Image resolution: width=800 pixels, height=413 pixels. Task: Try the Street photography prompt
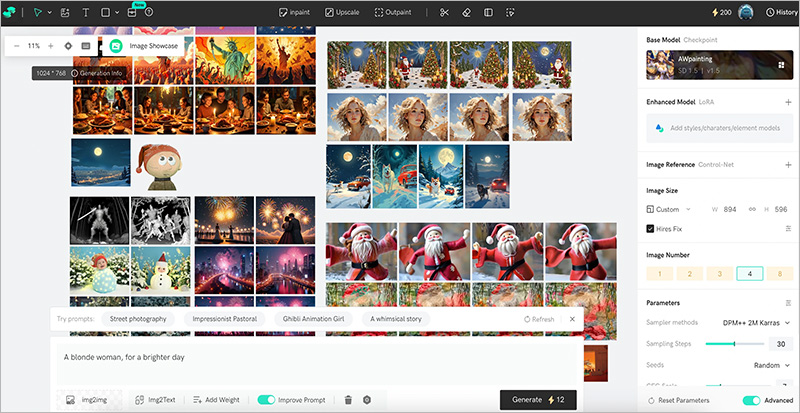(138, 319)
